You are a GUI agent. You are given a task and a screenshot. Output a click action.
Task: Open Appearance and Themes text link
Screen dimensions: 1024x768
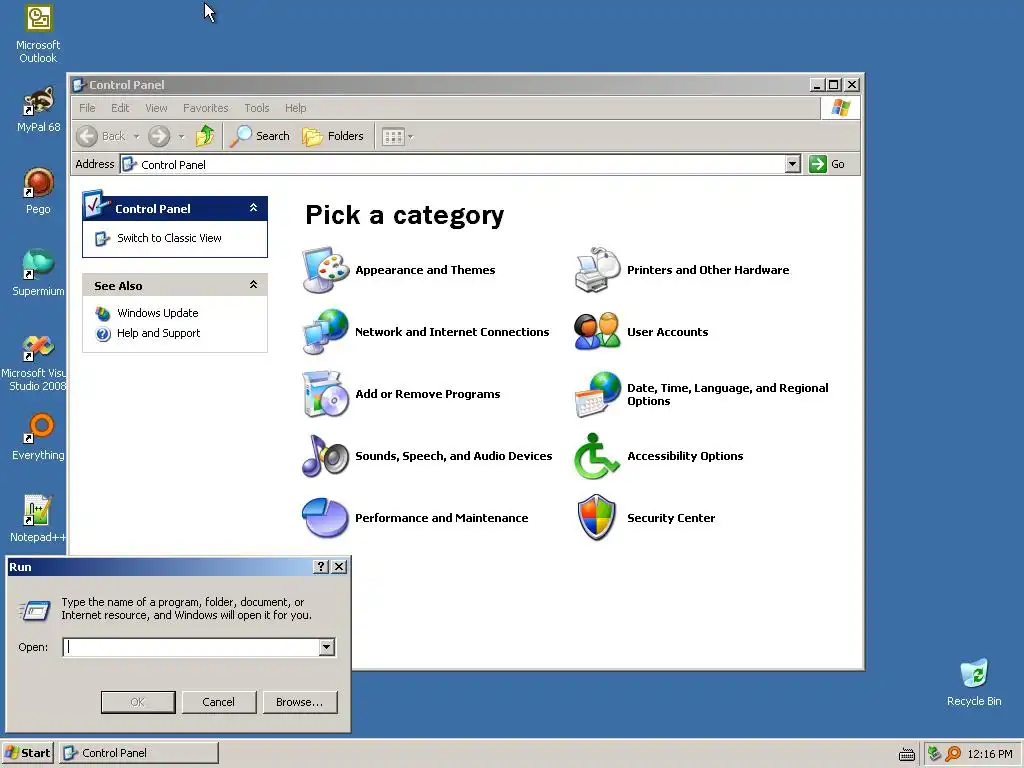[x=425, y=270]
